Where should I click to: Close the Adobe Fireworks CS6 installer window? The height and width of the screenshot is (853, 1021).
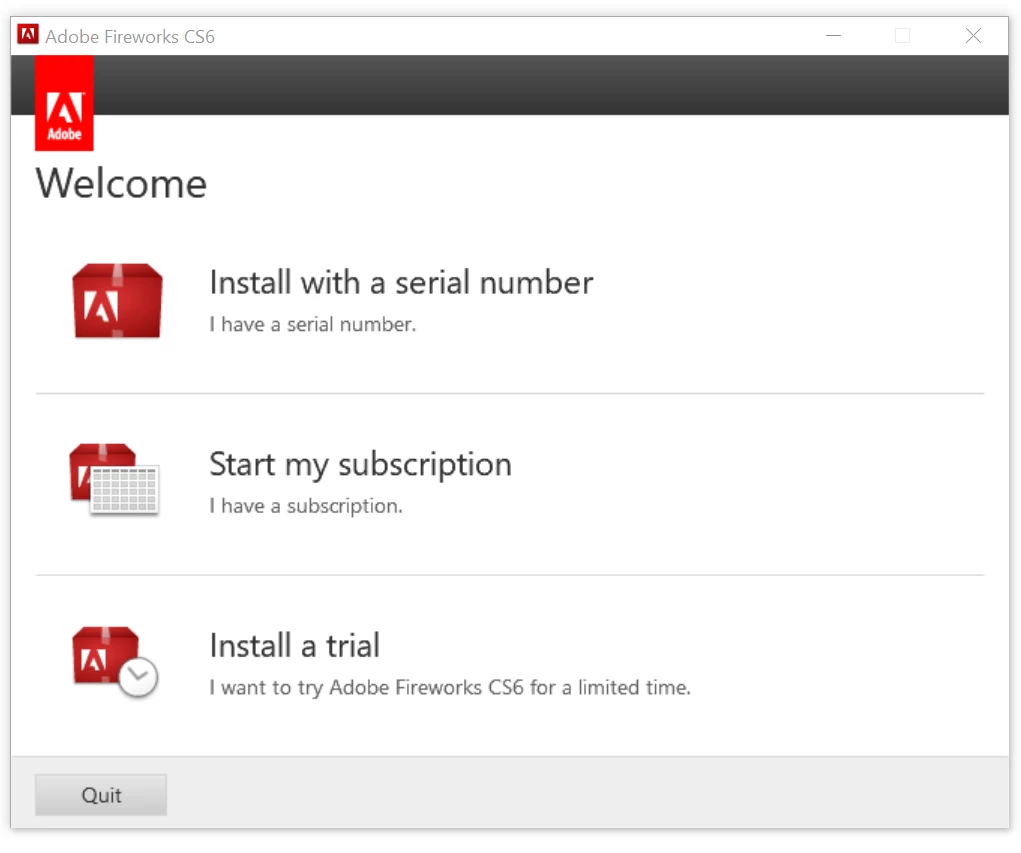pyautogui.click(x=973, y=35)
